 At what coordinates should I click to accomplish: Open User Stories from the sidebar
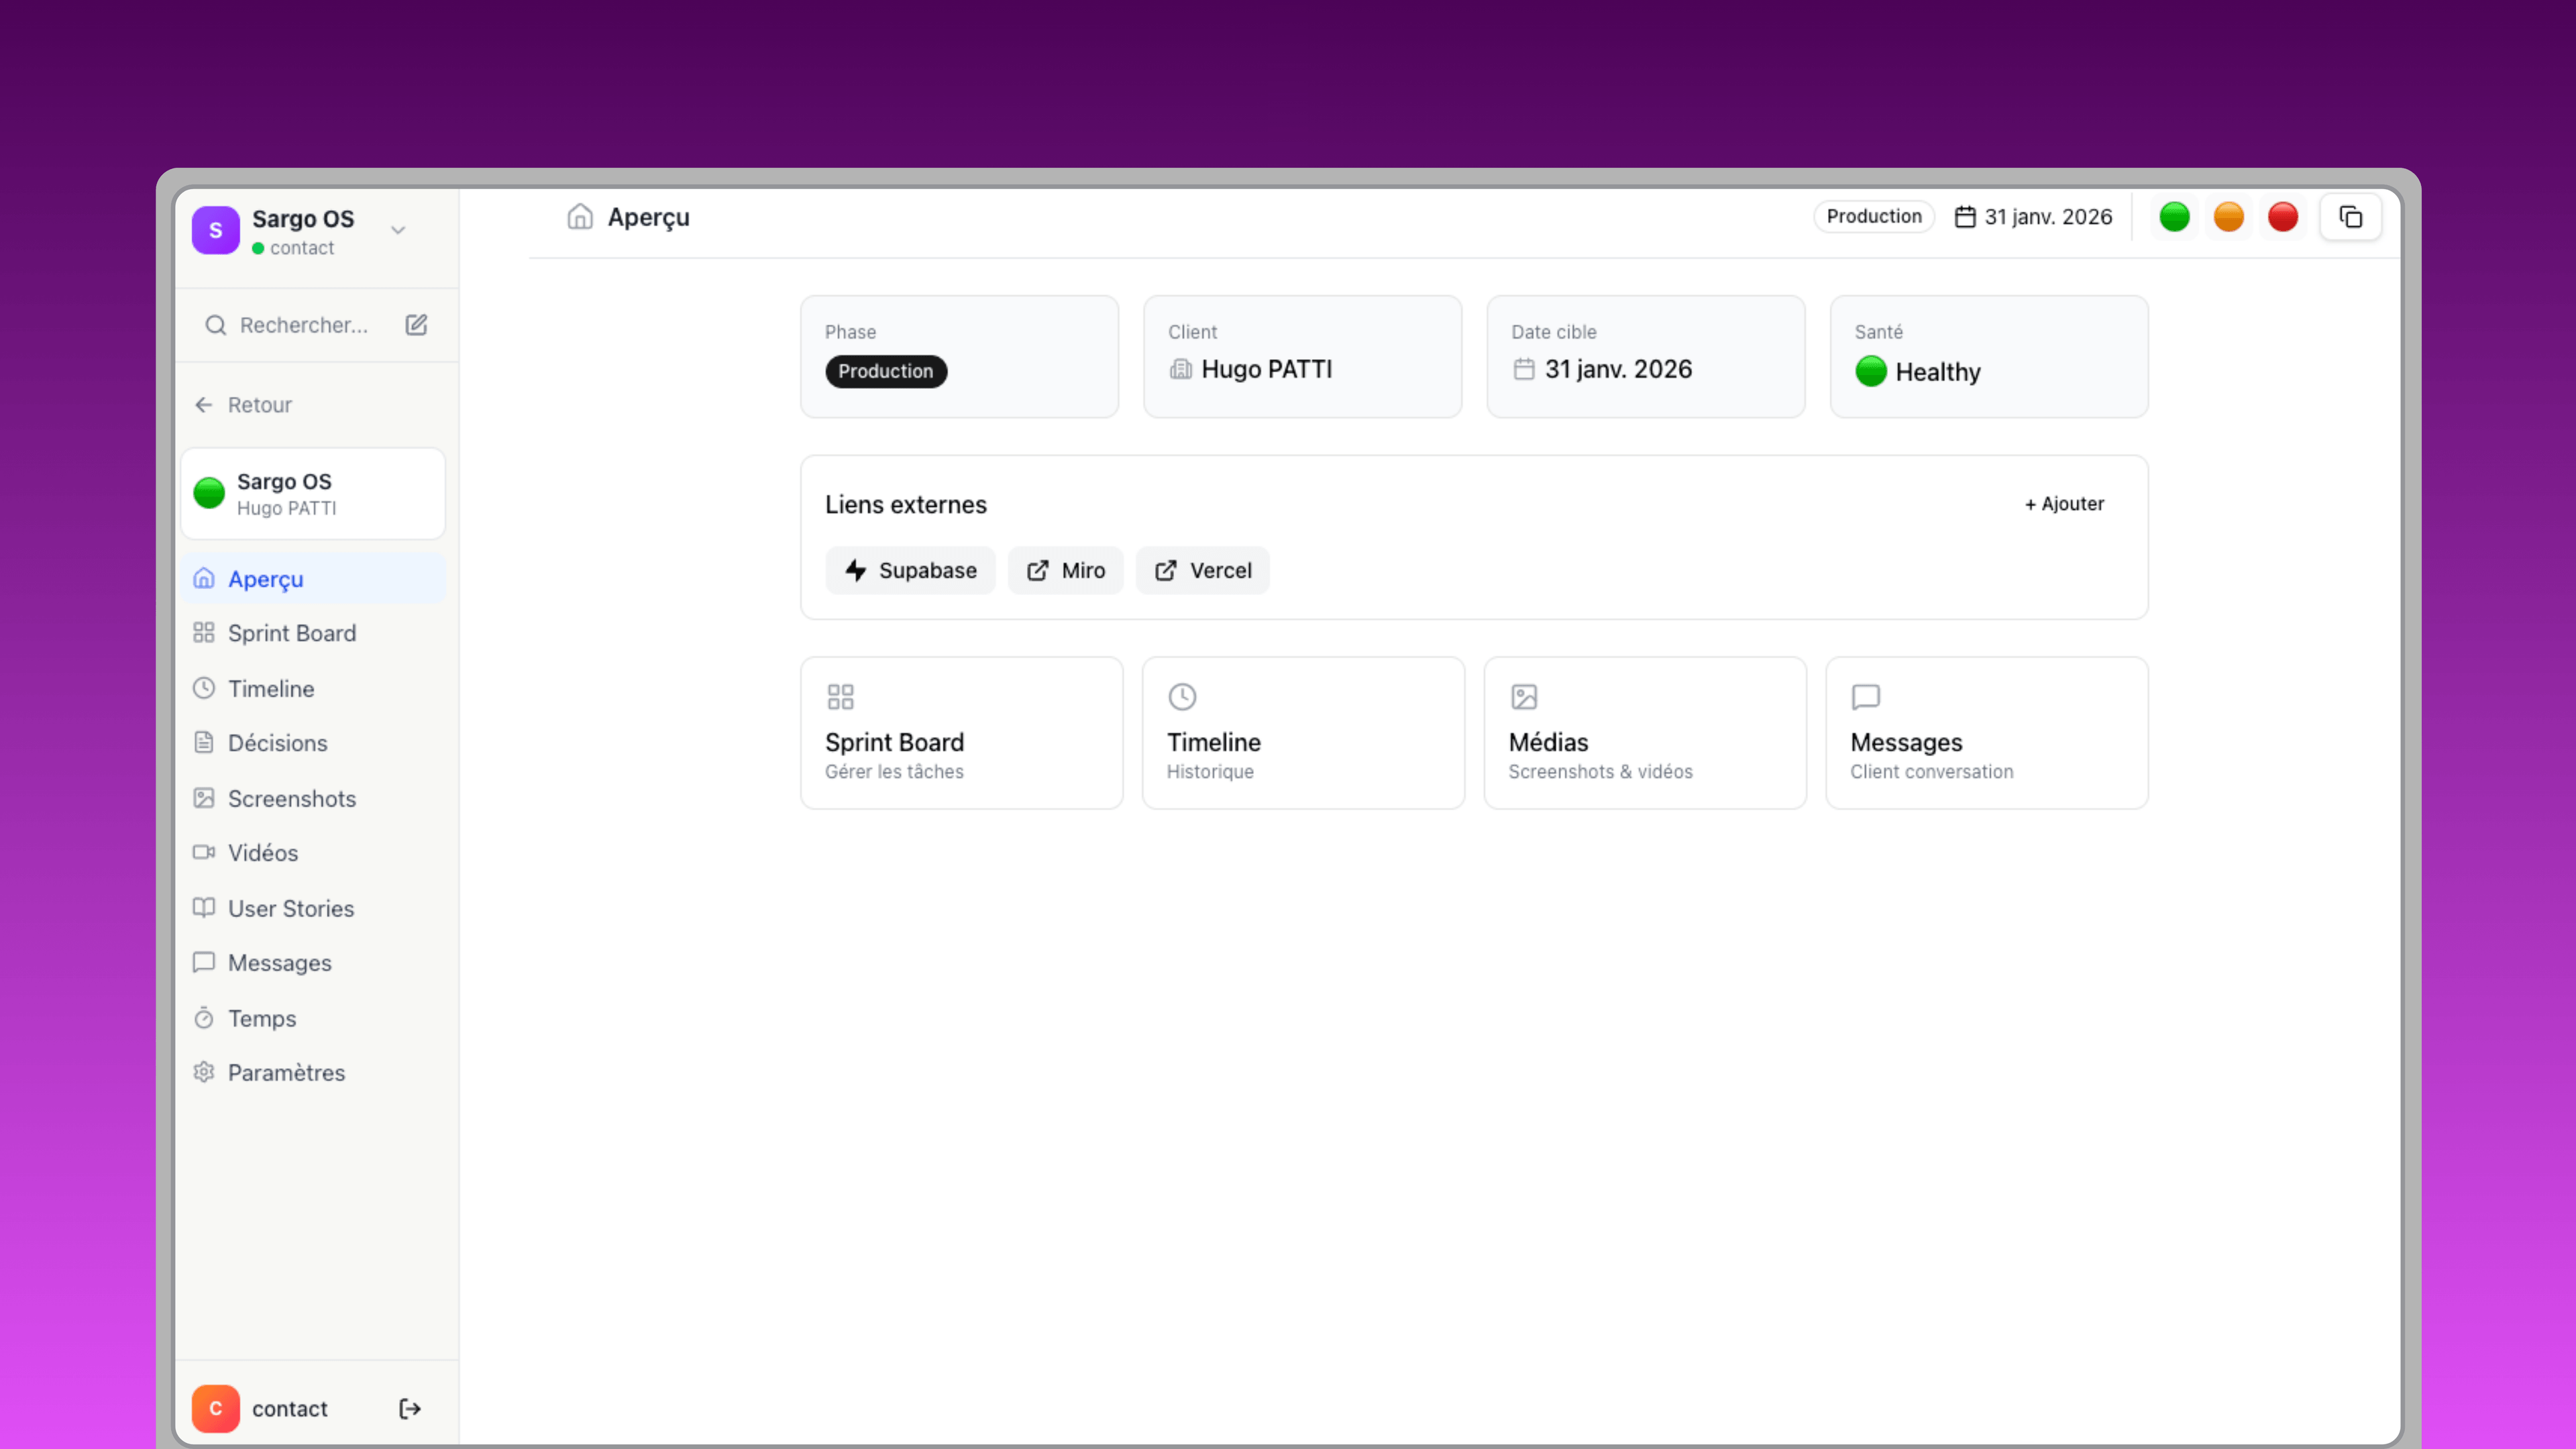point(290,908)
